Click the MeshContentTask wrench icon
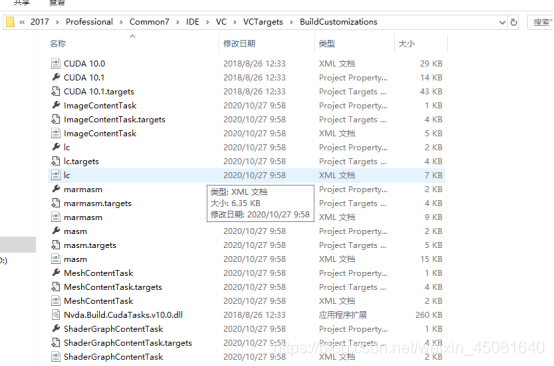Viewport: 554px width, 366px height. 55,272
